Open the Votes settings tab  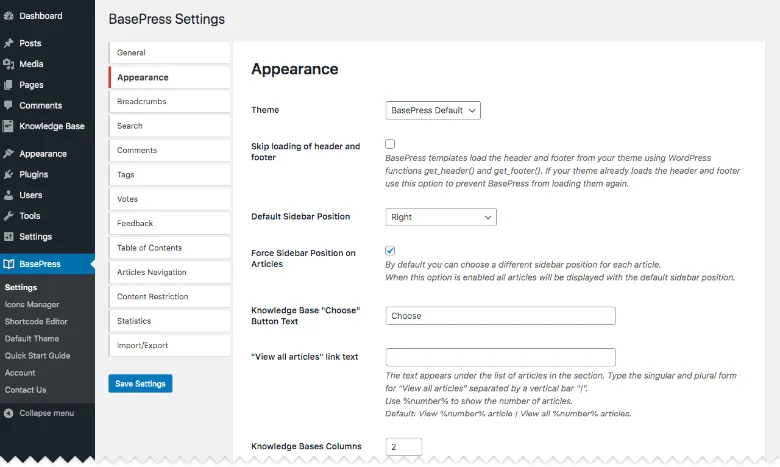[x=169, y=199]
